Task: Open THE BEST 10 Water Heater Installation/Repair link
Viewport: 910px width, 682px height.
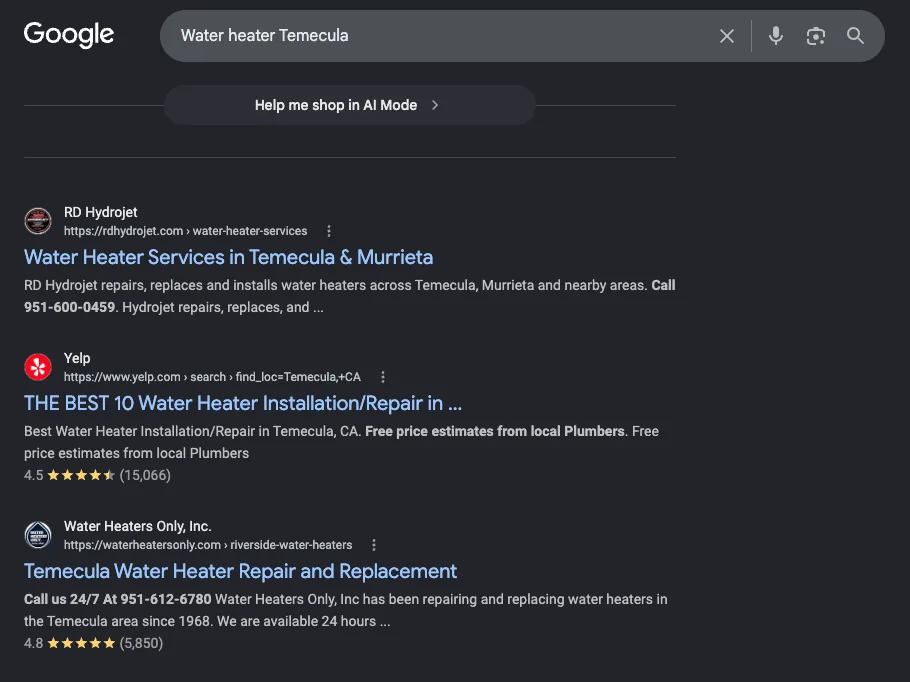Action: (243, 403)
